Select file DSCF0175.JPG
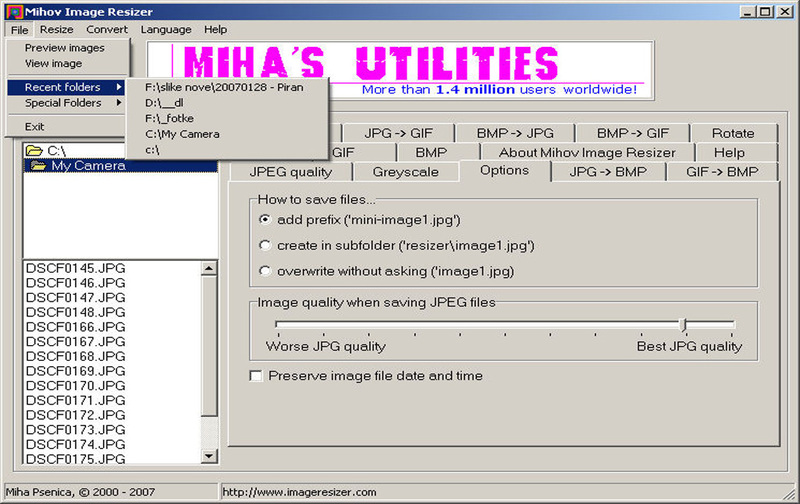The height and width of the screenshot is (504, 800). coord(76,459)
